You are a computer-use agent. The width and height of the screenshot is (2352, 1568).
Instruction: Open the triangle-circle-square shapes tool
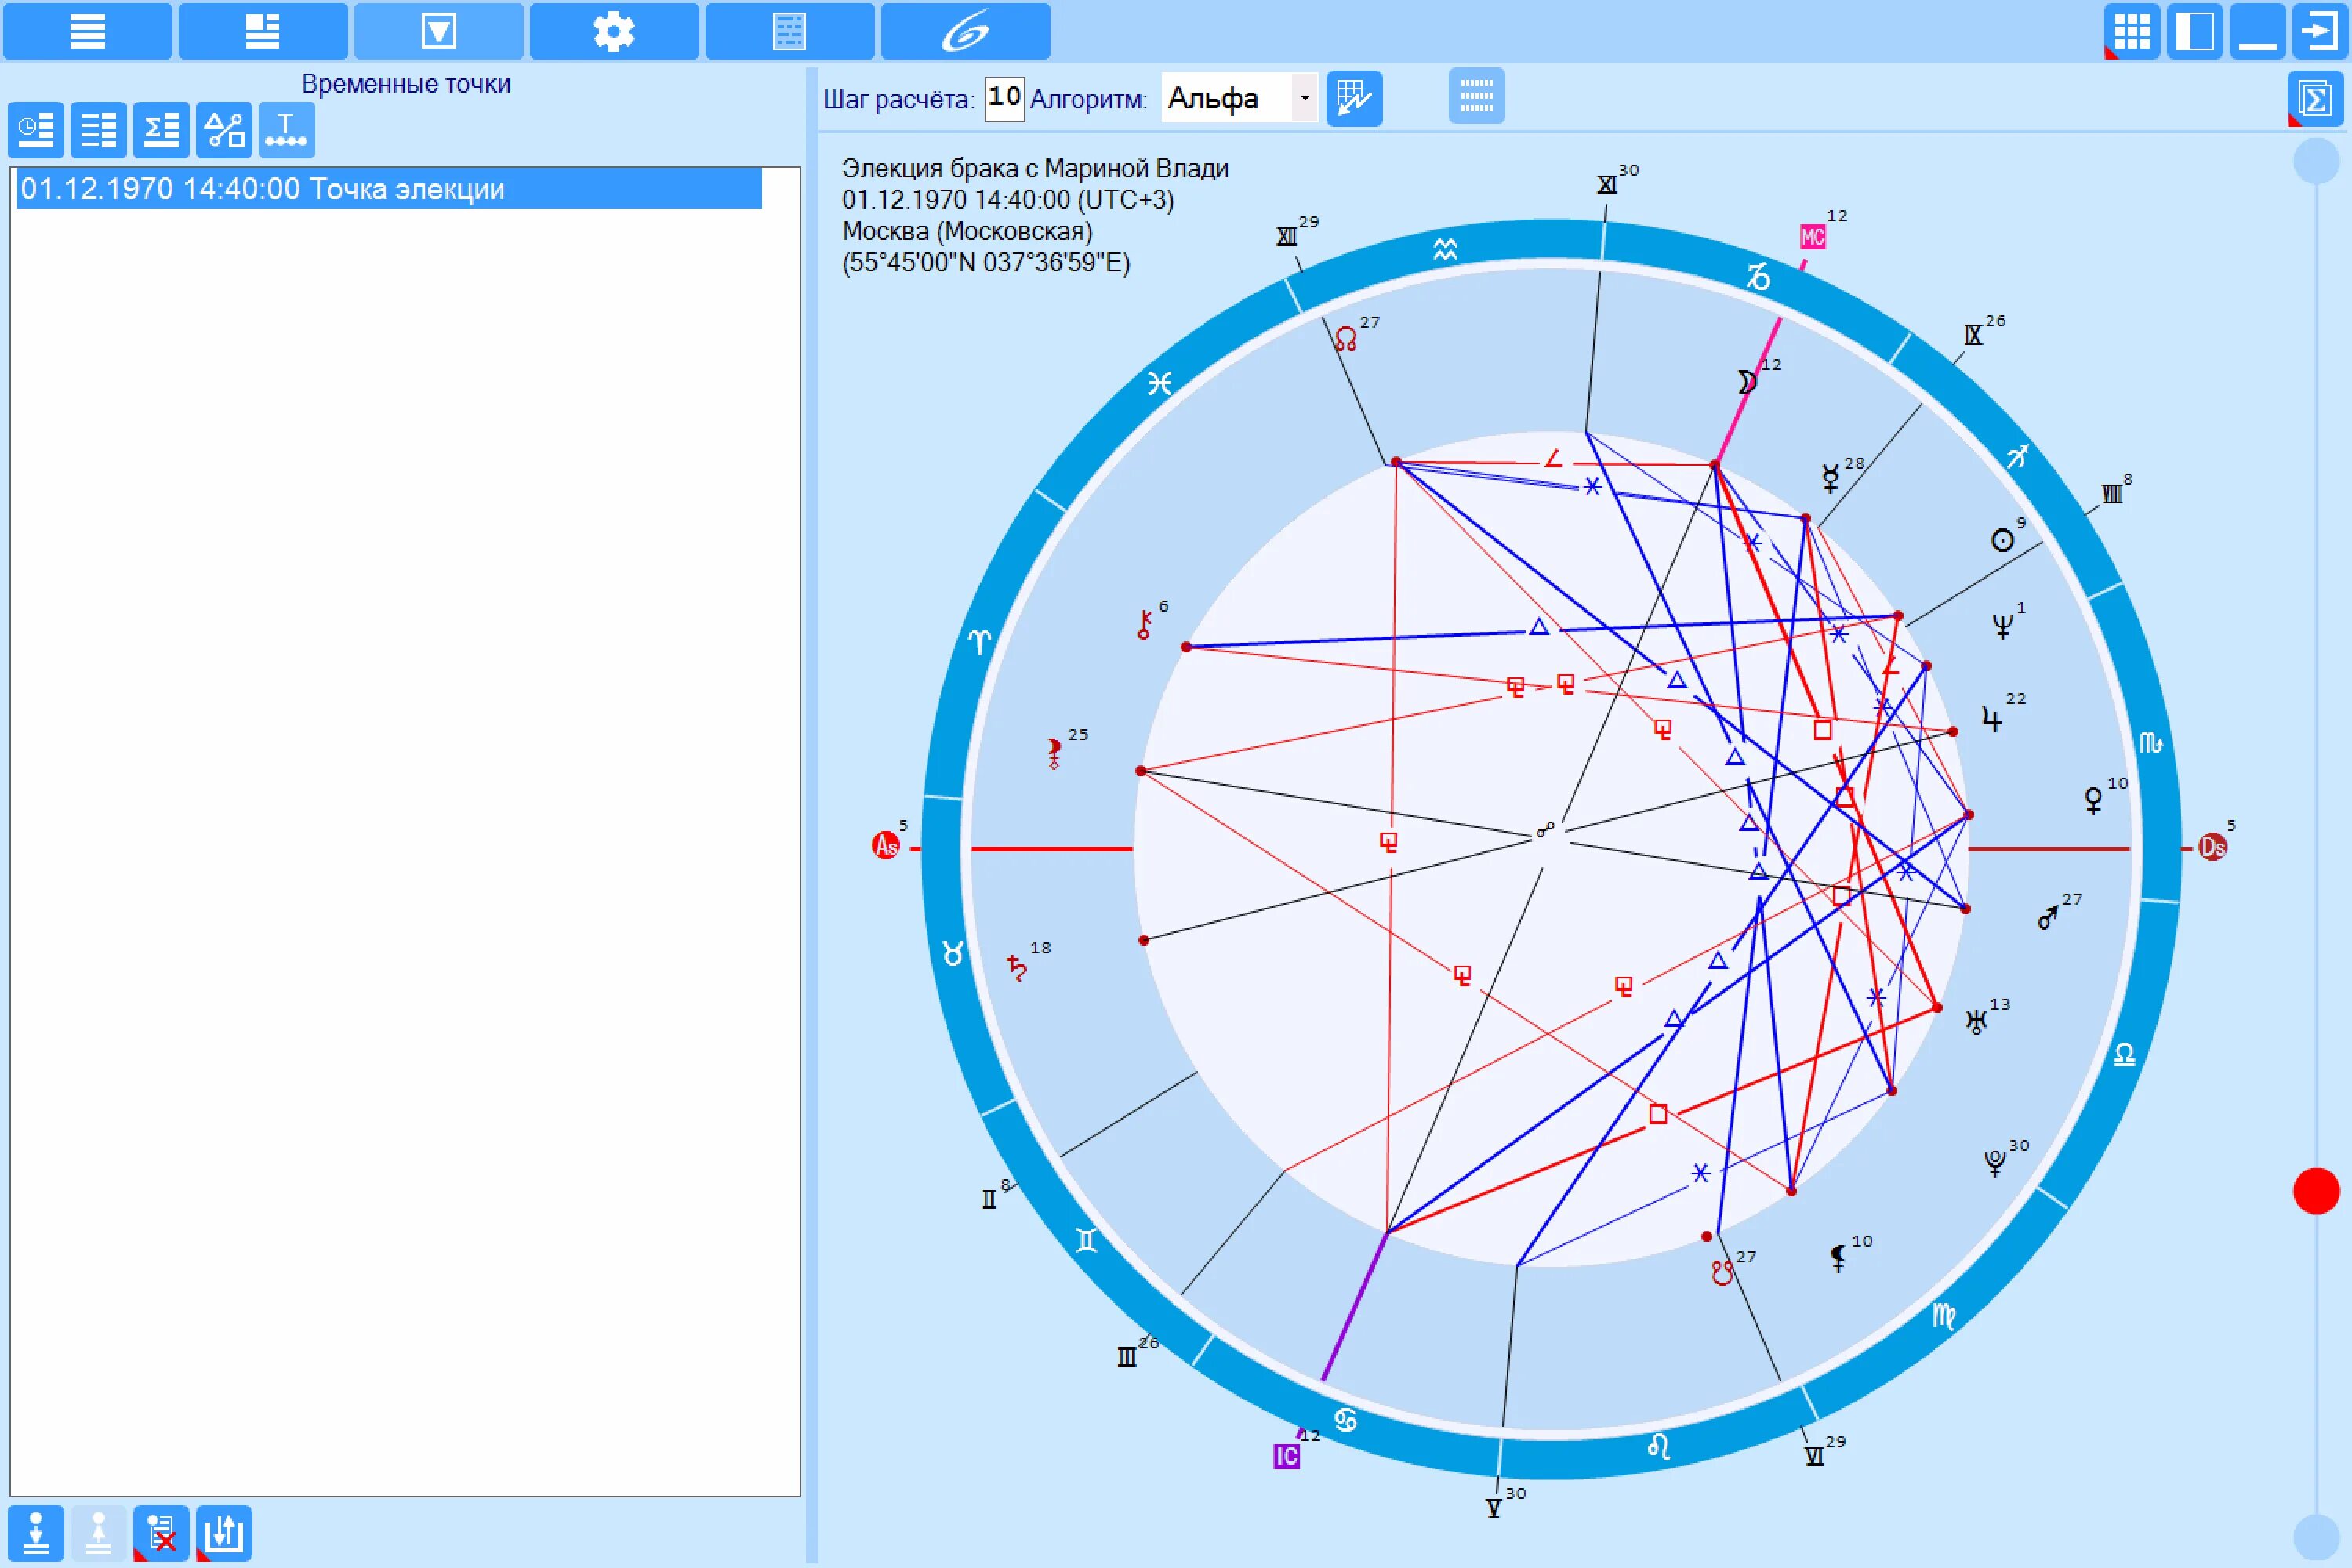(x=224, y=130)
